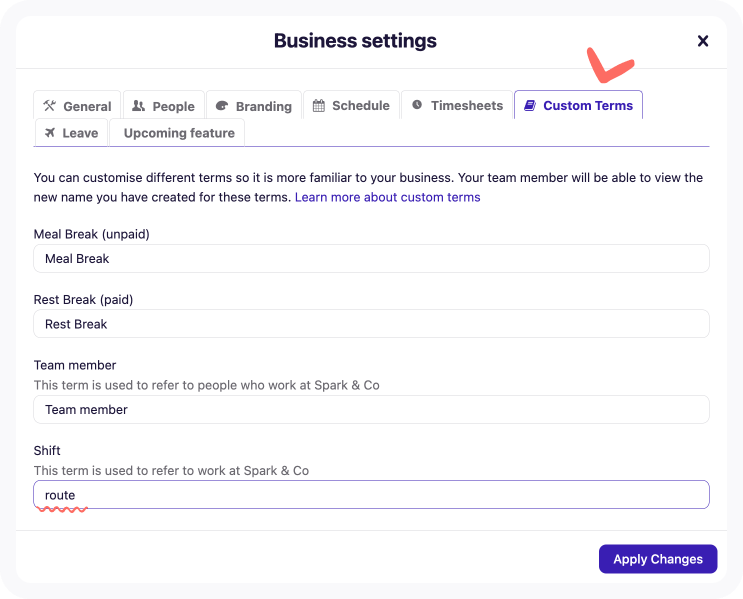Open Learn more about custom terms link
This screenshot has width=743, height=599.
point(387,197)
